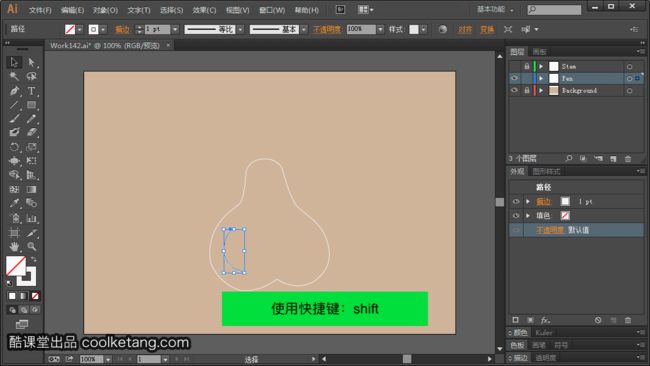This screenshot has width=650, height=366.
Task: Hide the Pen layer with its eye icon
Action: pos(514,78)
